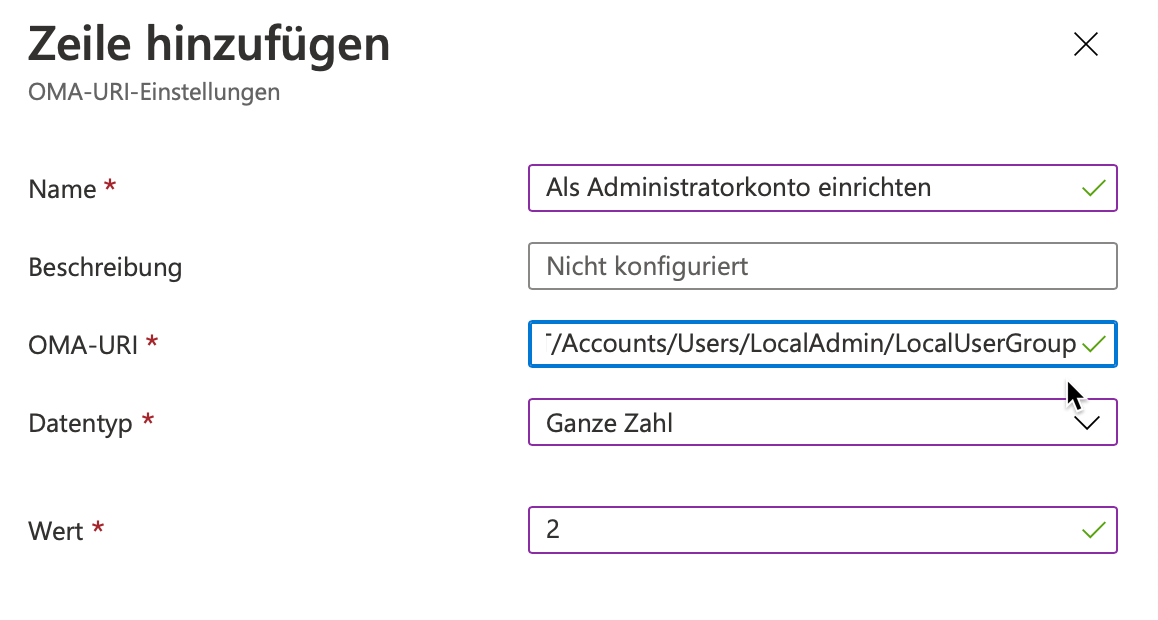This screenshot has width=1158, height=620.
Task: Close the Zeile hinzufügen panel
Action: click(1085, 44)
